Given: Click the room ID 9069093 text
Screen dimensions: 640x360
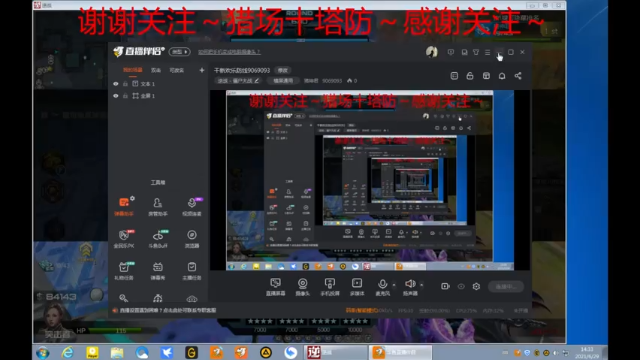Looking at the screenshot, I should tap(332, 81).
